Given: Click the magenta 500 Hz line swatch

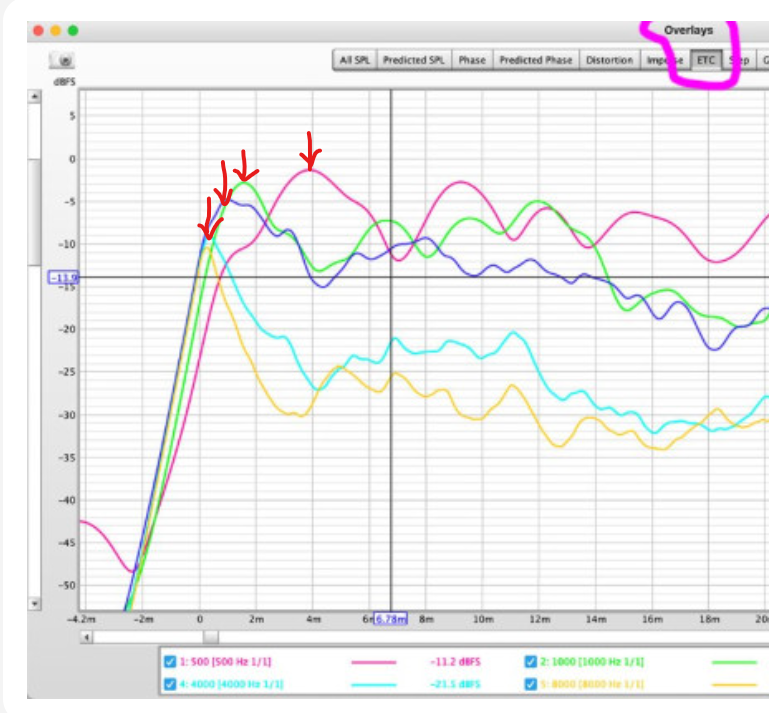Looking at the screenshot, I should 374,662.
